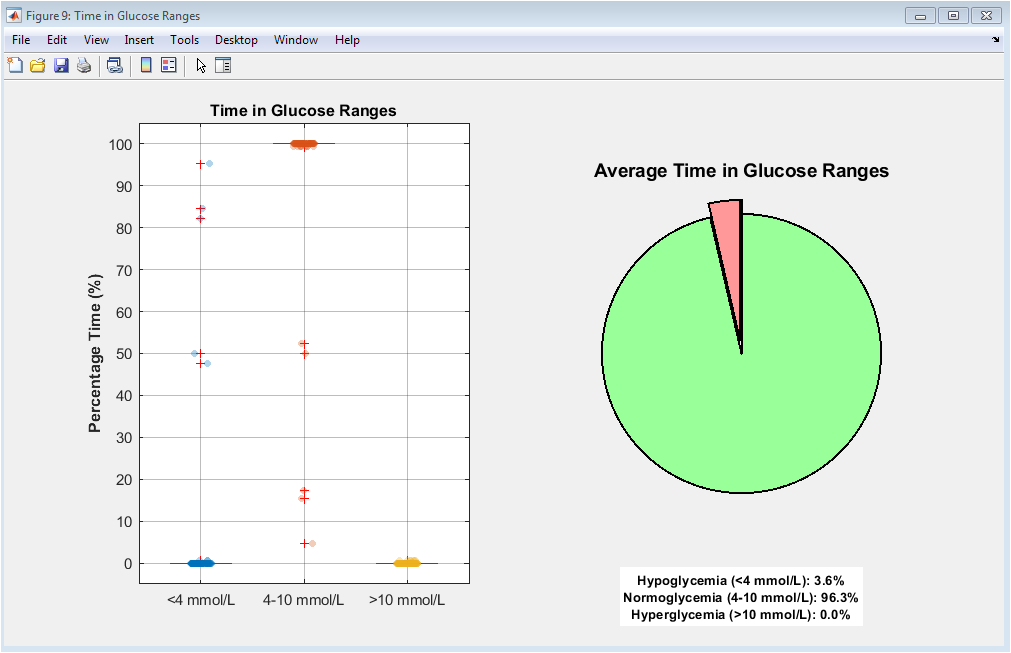Image resolution: width=1011 pixels, height=653 pixels.
Task: Expand the Insert menu
Action: (139, 40)
